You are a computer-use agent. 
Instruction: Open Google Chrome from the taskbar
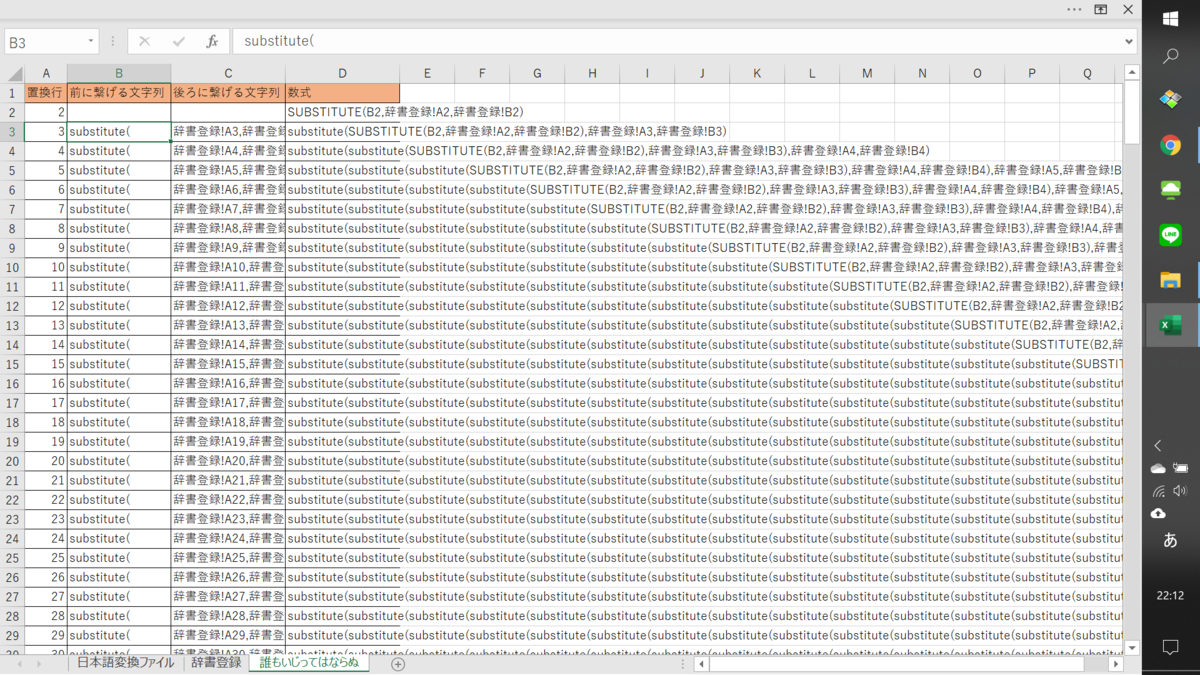[x=1170, y=146]
